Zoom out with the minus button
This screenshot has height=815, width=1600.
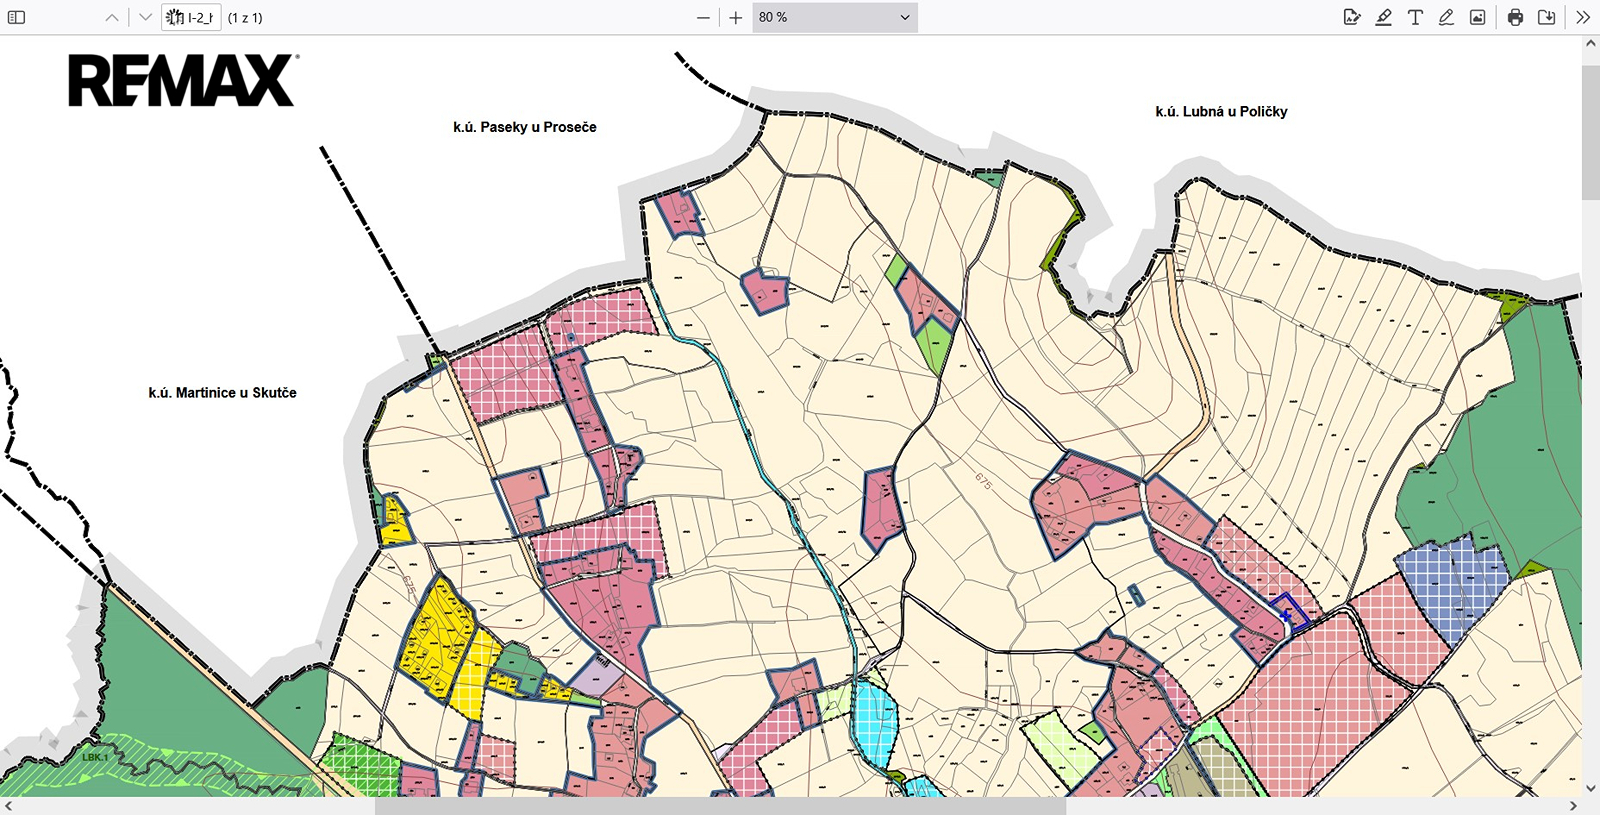tap(703, 17)
